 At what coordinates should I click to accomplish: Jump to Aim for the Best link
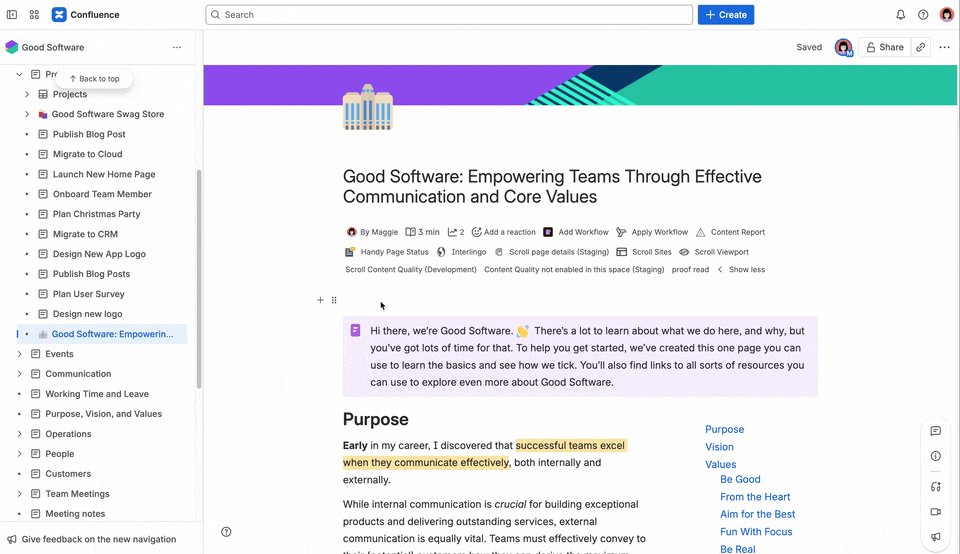757,514
